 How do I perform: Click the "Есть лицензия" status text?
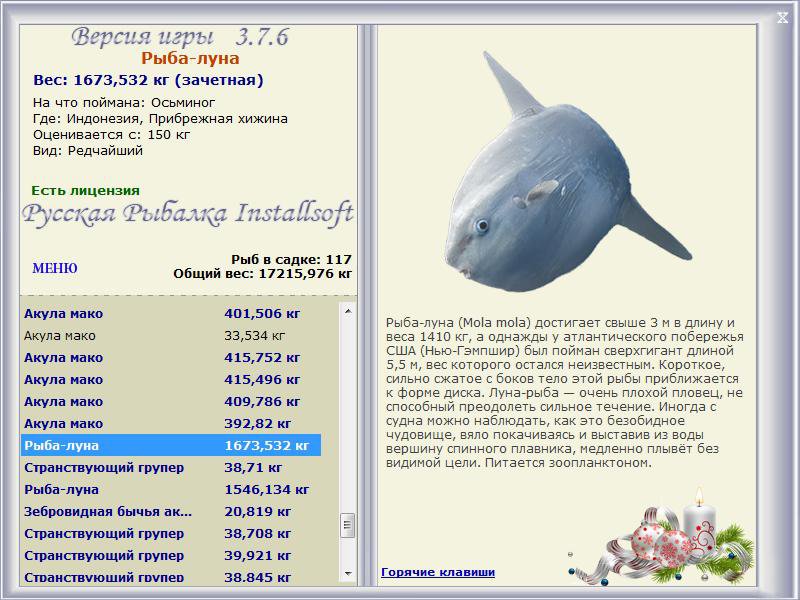[x=85, y=190]
